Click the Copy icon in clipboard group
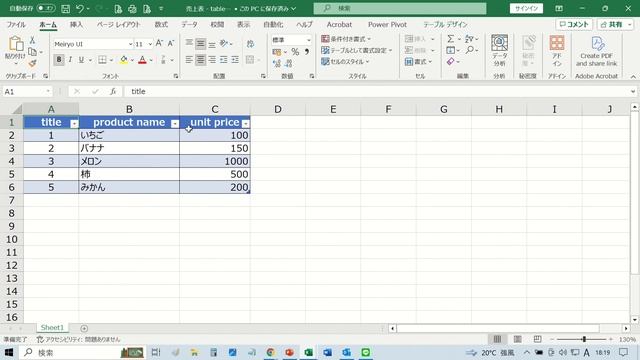 tap(33, 52)
